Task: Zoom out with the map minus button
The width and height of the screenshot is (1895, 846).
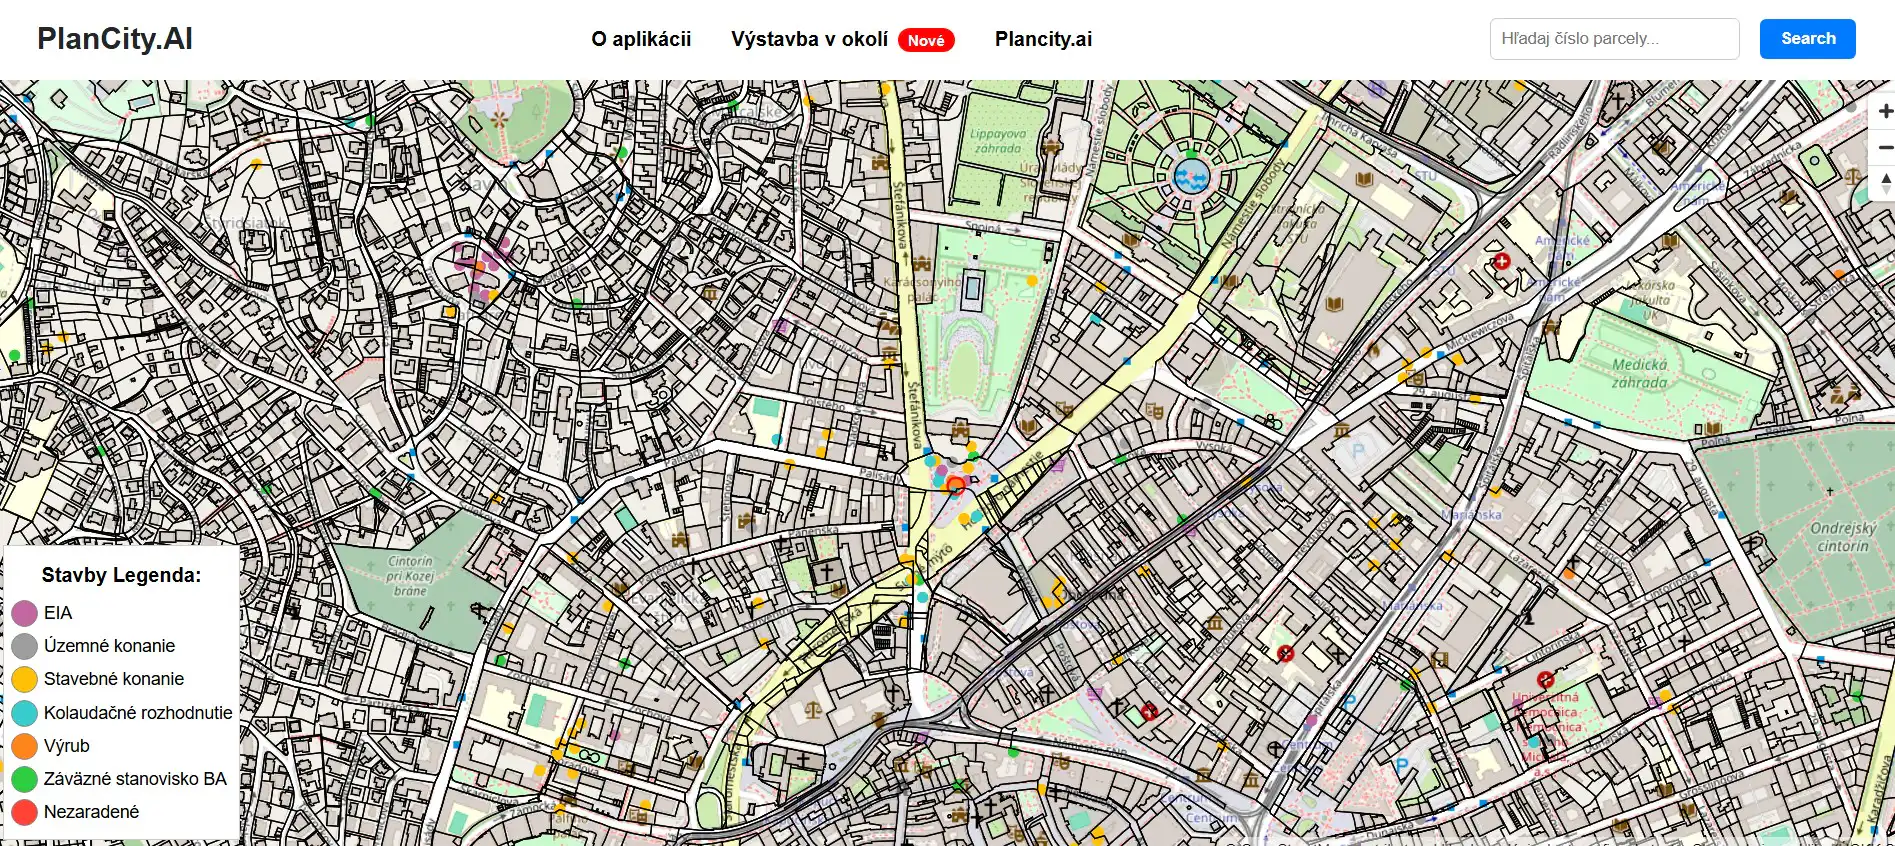Action: click(x=1884, y=147)
